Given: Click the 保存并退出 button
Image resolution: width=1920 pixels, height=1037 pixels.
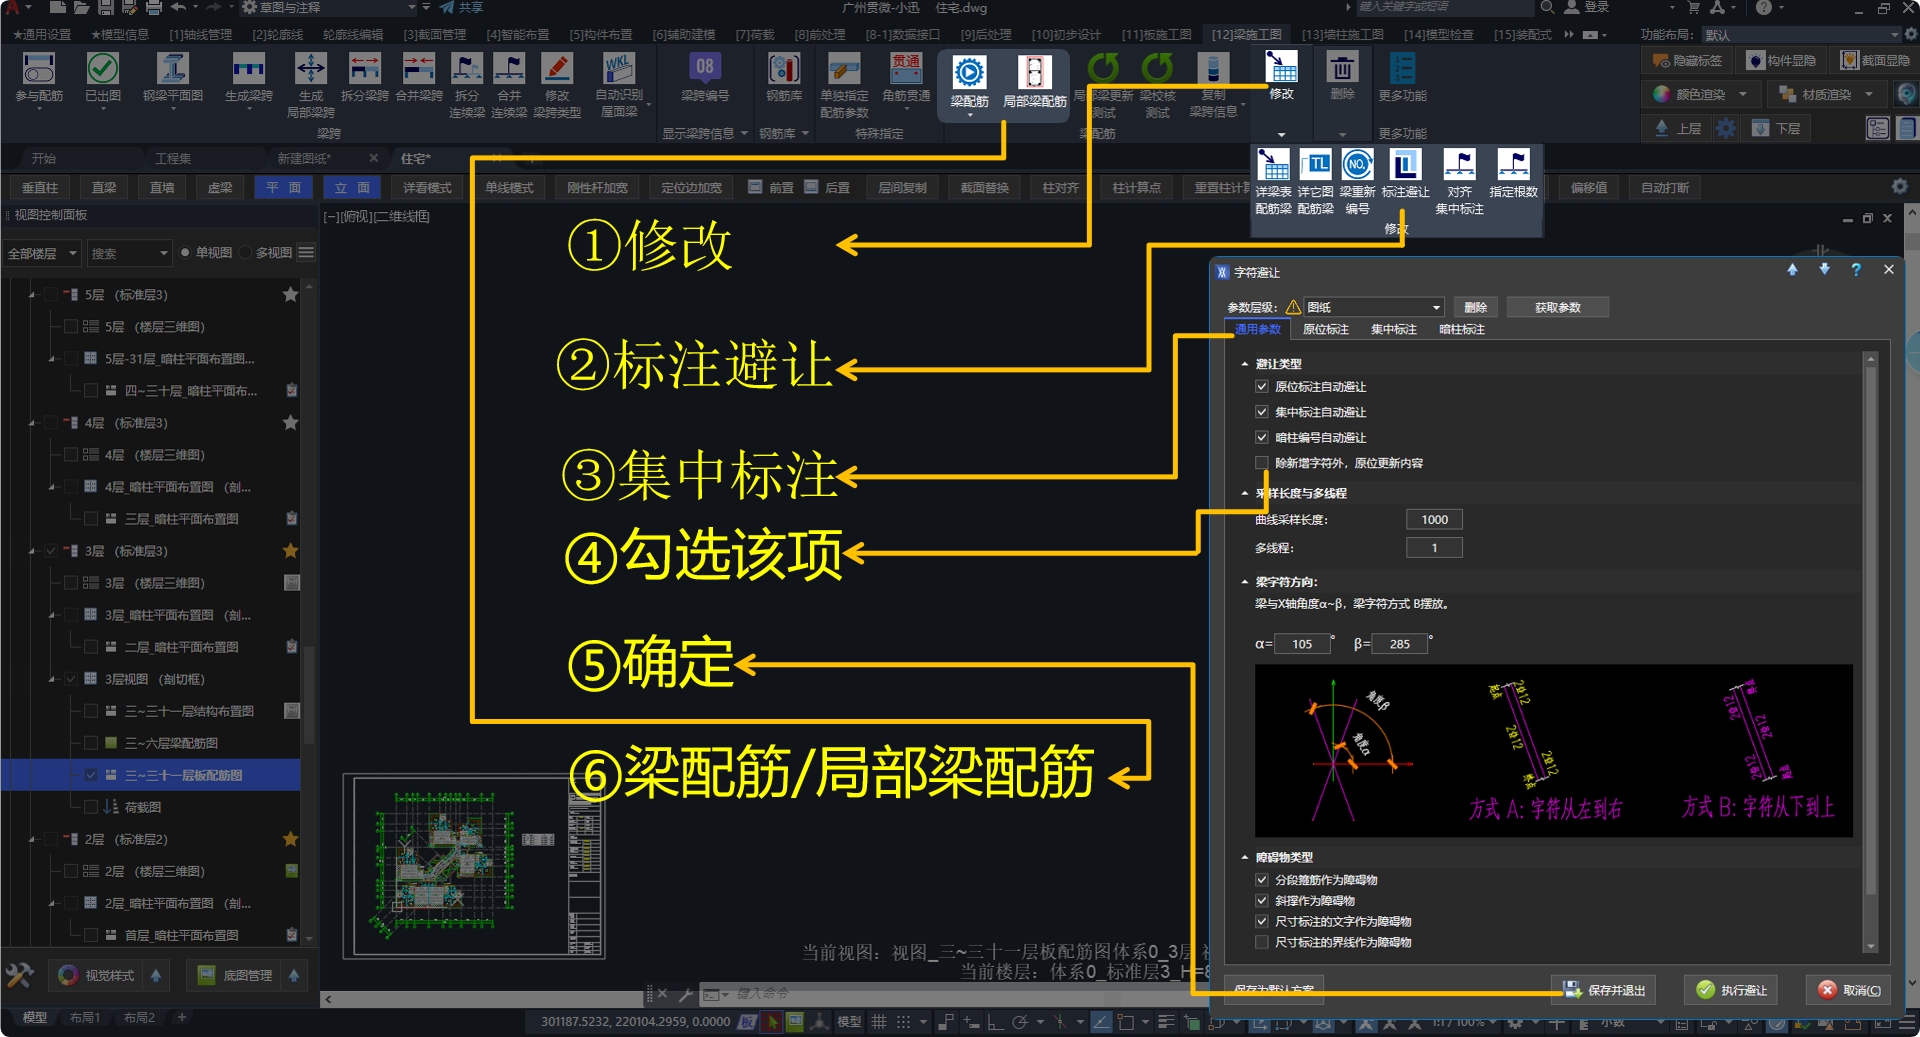Looking at the screenshot, I should (1604, 990).
